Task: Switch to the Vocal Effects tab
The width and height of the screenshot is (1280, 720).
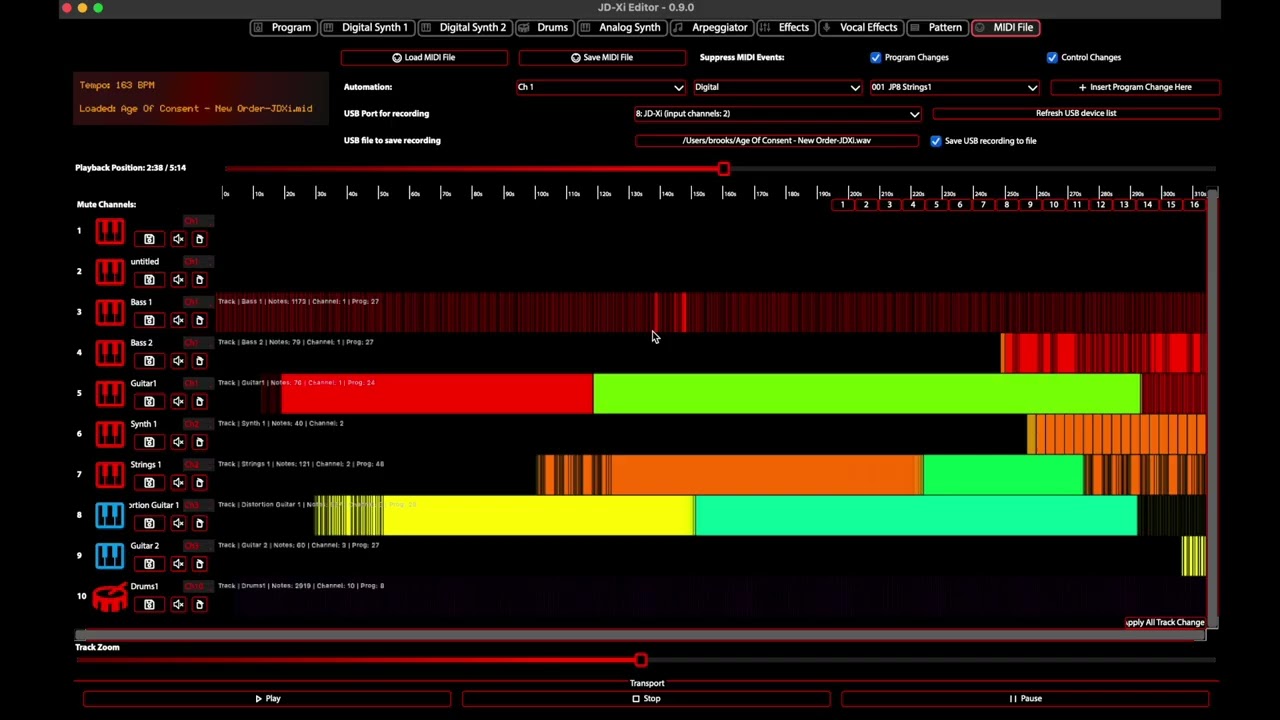Action: coord(861,27)
